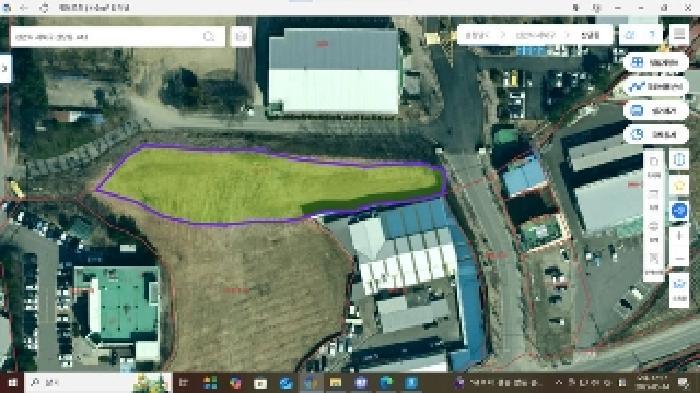The image size is (700, 393).
Task: Open the notification center on the taskbar
Action: (683, 383)
